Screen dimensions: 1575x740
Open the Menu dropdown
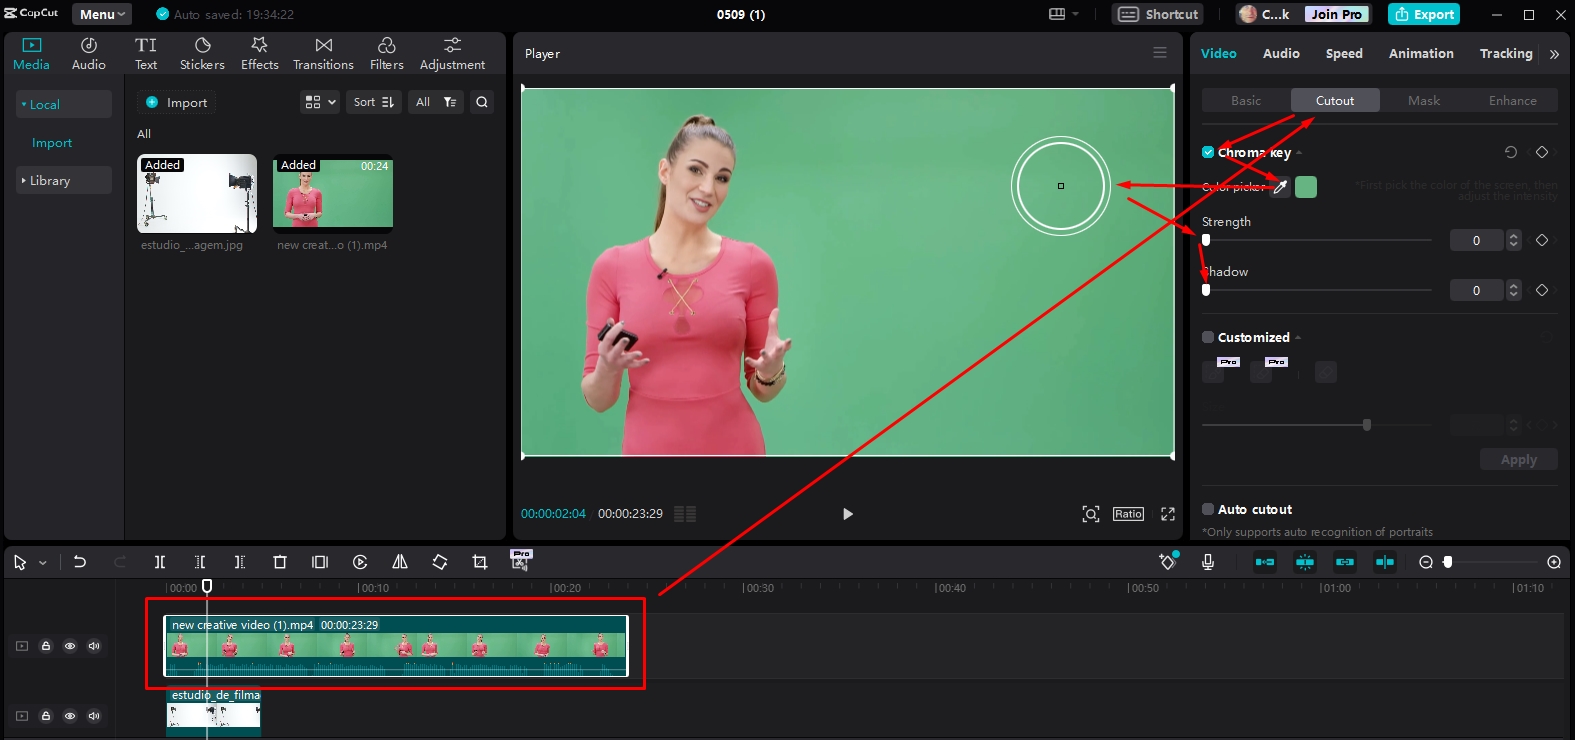[102, 14]
